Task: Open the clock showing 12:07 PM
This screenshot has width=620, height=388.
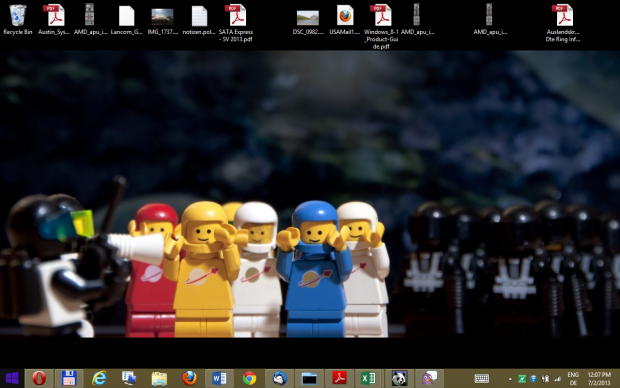Action: 599,379
